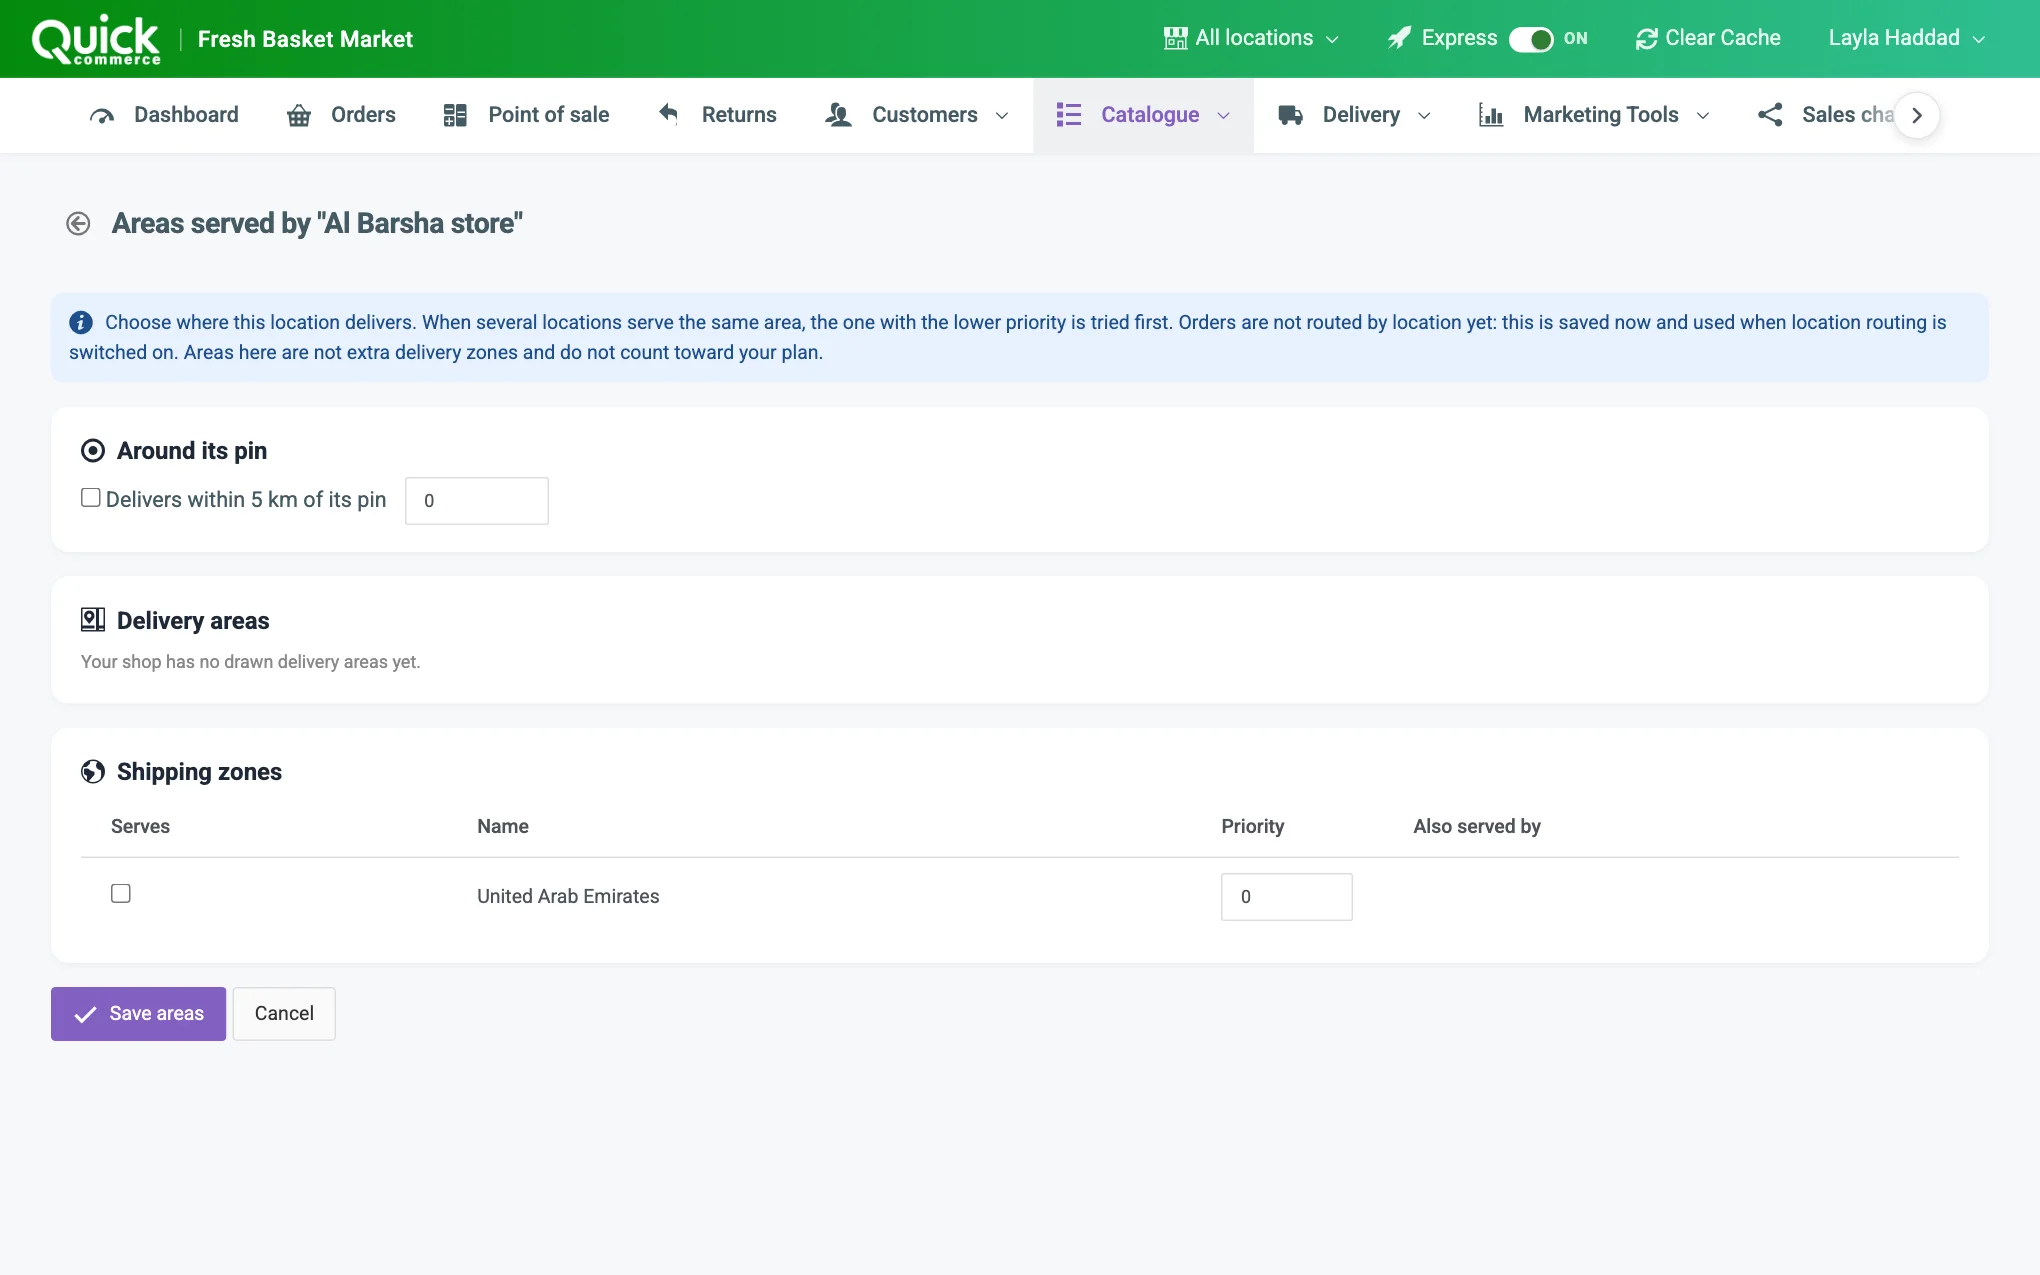Click the Returns arrow icon
Image resolution: width=2040 pixels, height=1275 pixels.
pos(669,114)
